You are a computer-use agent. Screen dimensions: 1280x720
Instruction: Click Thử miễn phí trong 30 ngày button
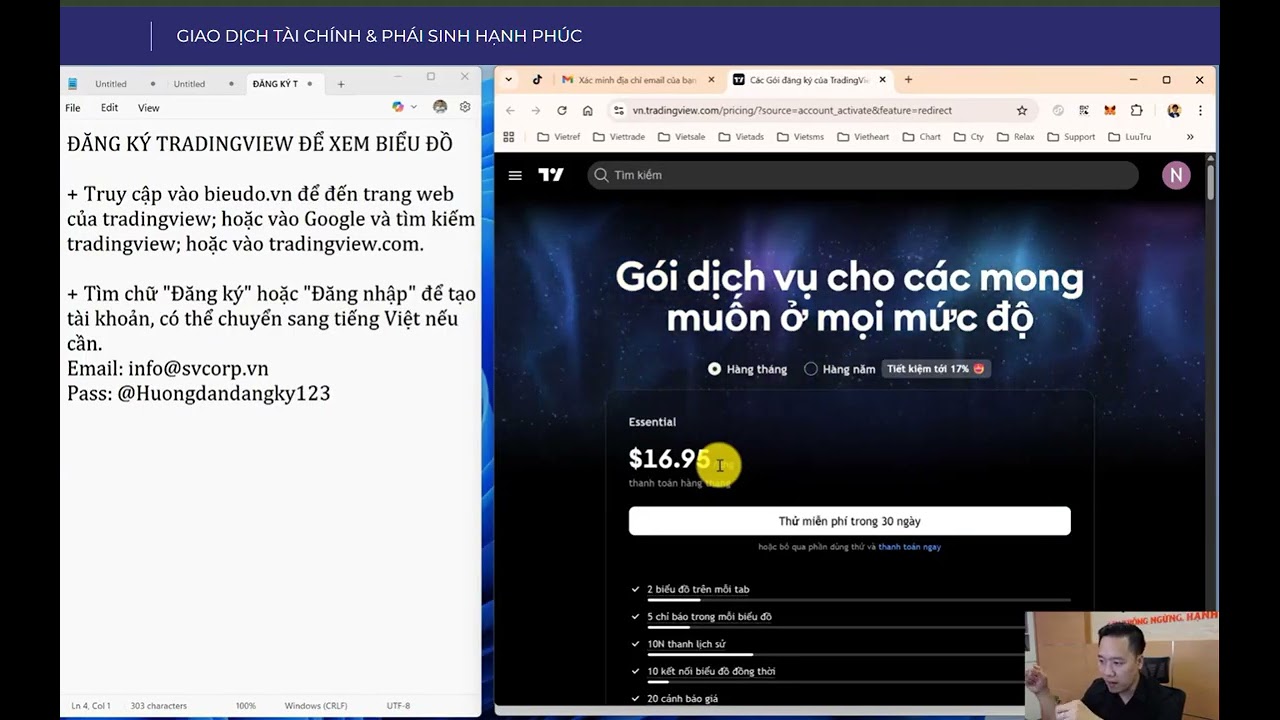point(849,521)
